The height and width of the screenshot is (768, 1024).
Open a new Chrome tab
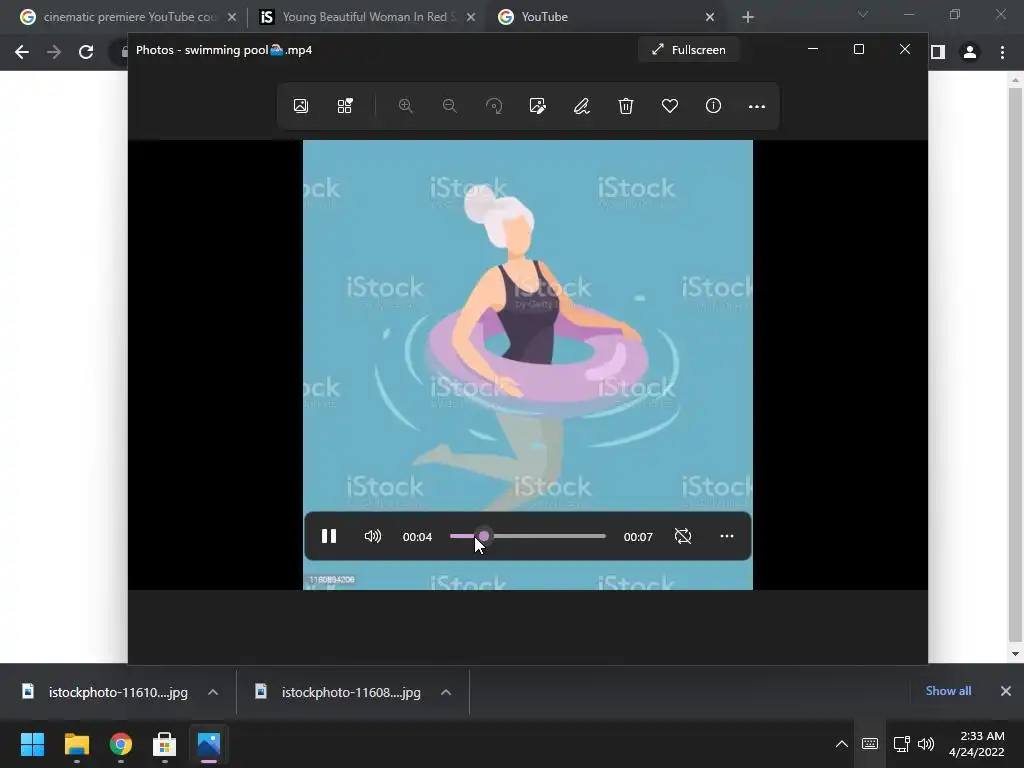click(x=748, y=17)
